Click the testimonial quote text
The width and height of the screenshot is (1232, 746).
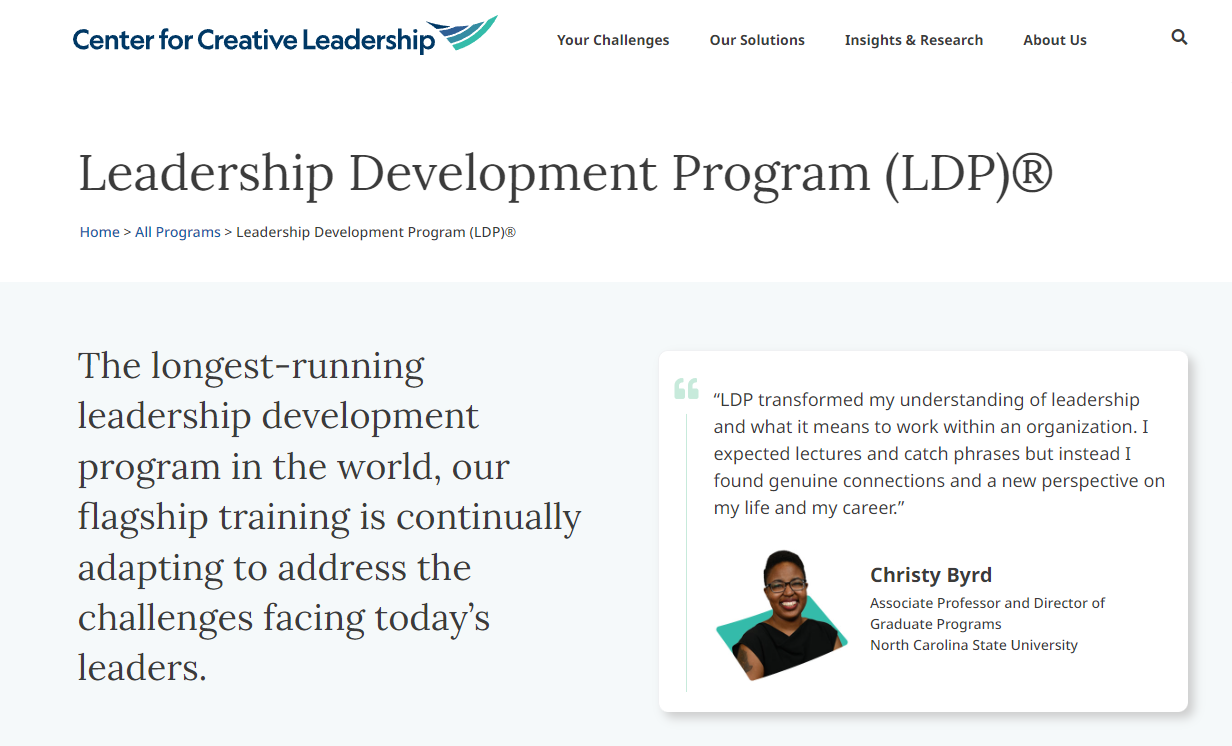point(938,452)
